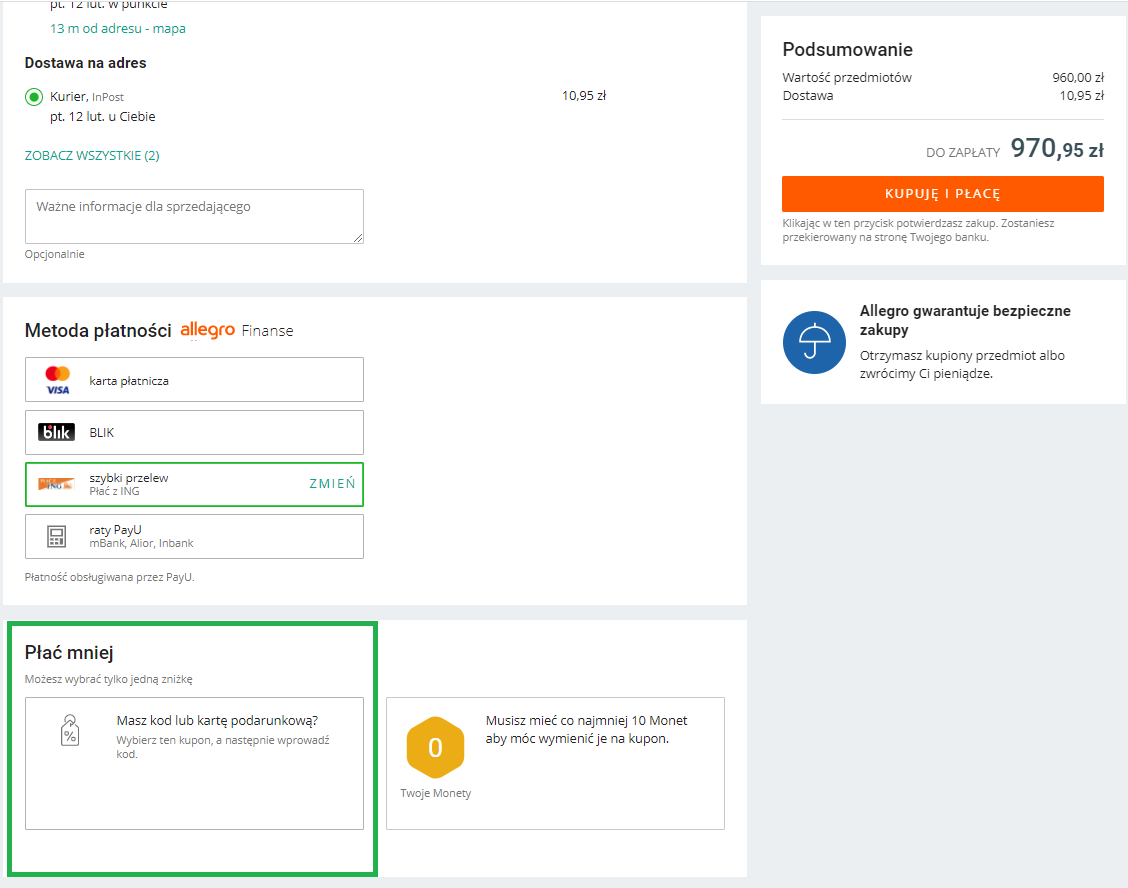This screenshot has height=888, width=1128.
Task: Choose raty PayU payment method
Action: point(194,536)
